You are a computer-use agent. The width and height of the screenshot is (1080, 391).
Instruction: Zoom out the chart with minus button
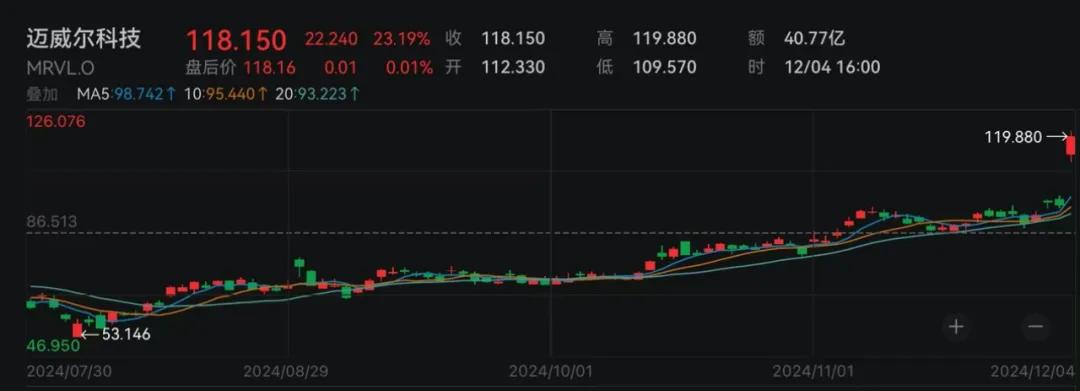1035,326
